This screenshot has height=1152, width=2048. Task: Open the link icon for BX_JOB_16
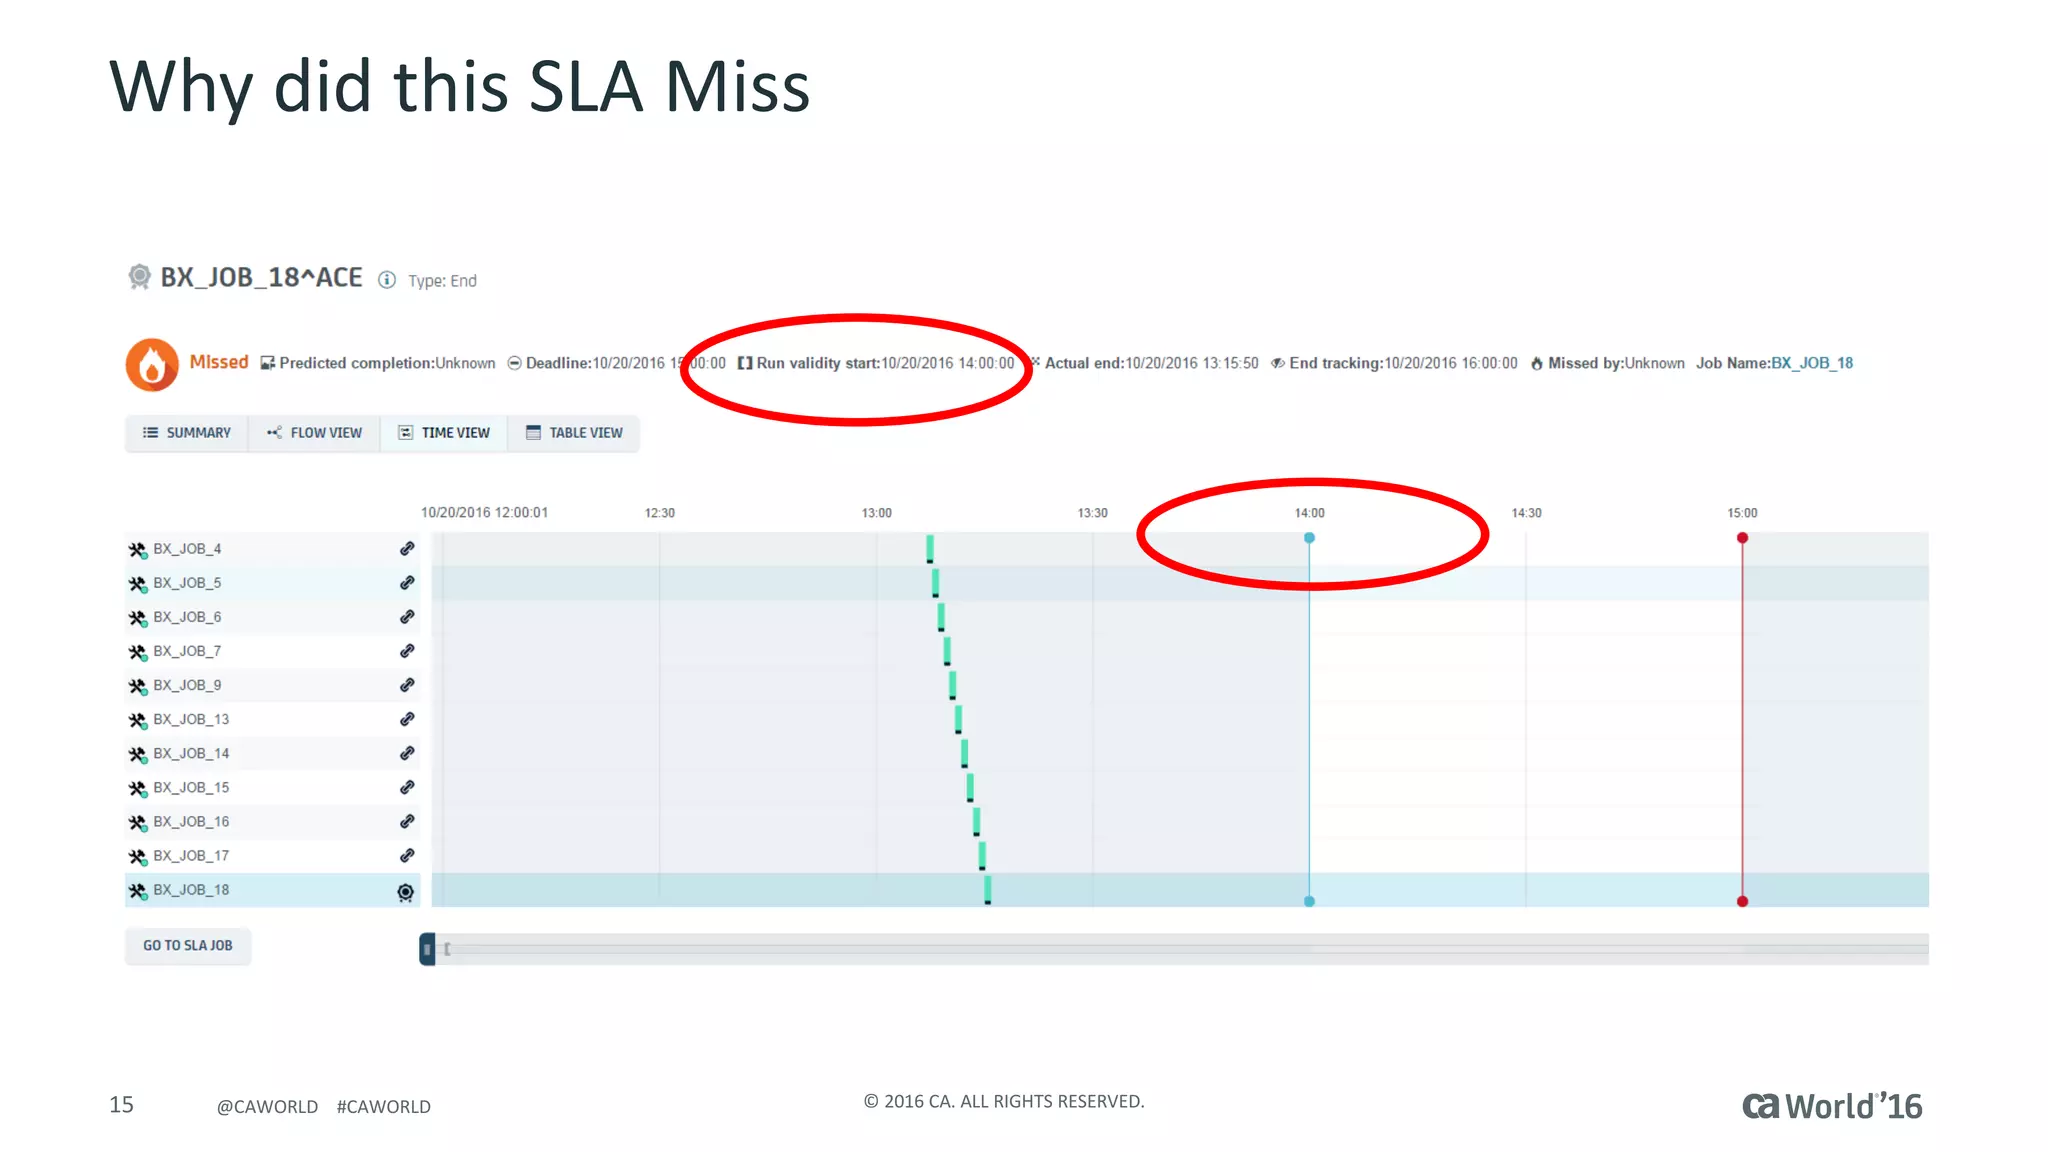[407, 821]
